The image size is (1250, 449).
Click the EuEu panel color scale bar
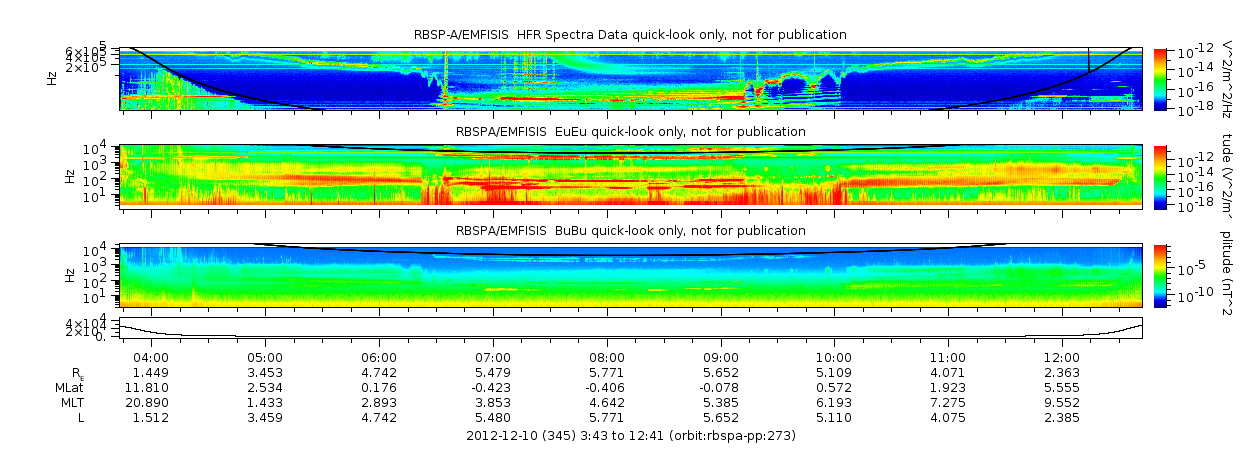(1160, 175)
